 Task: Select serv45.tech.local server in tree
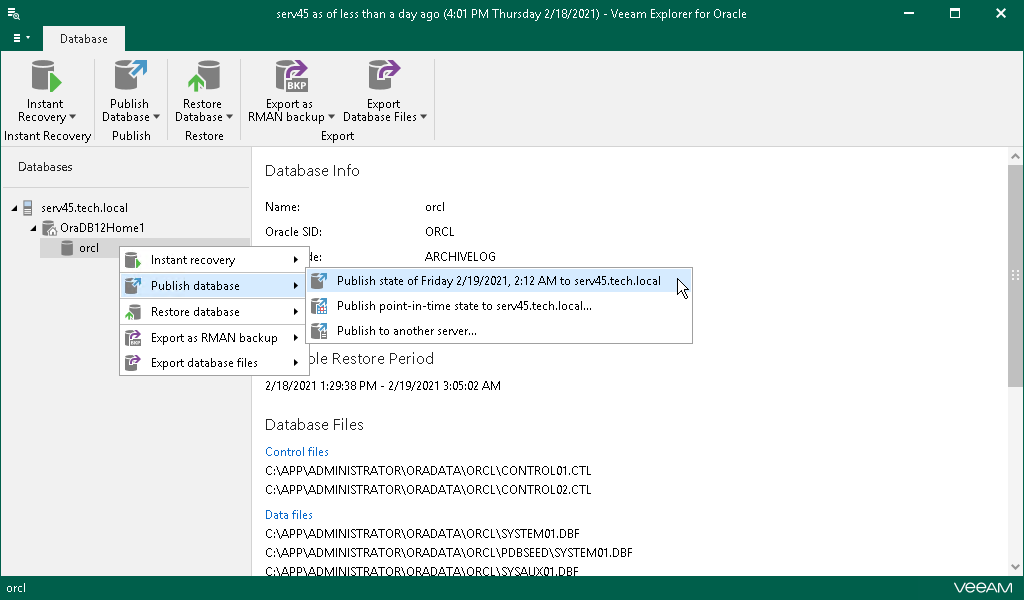pos(84,208)
